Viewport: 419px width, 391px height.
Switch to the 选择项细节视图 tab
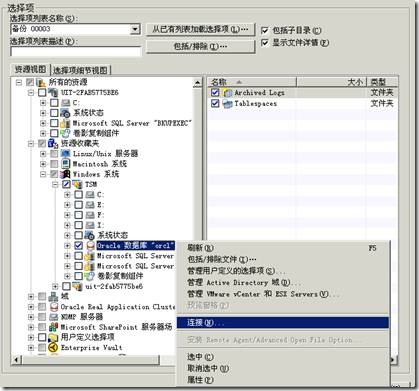[x=81, y=70]
